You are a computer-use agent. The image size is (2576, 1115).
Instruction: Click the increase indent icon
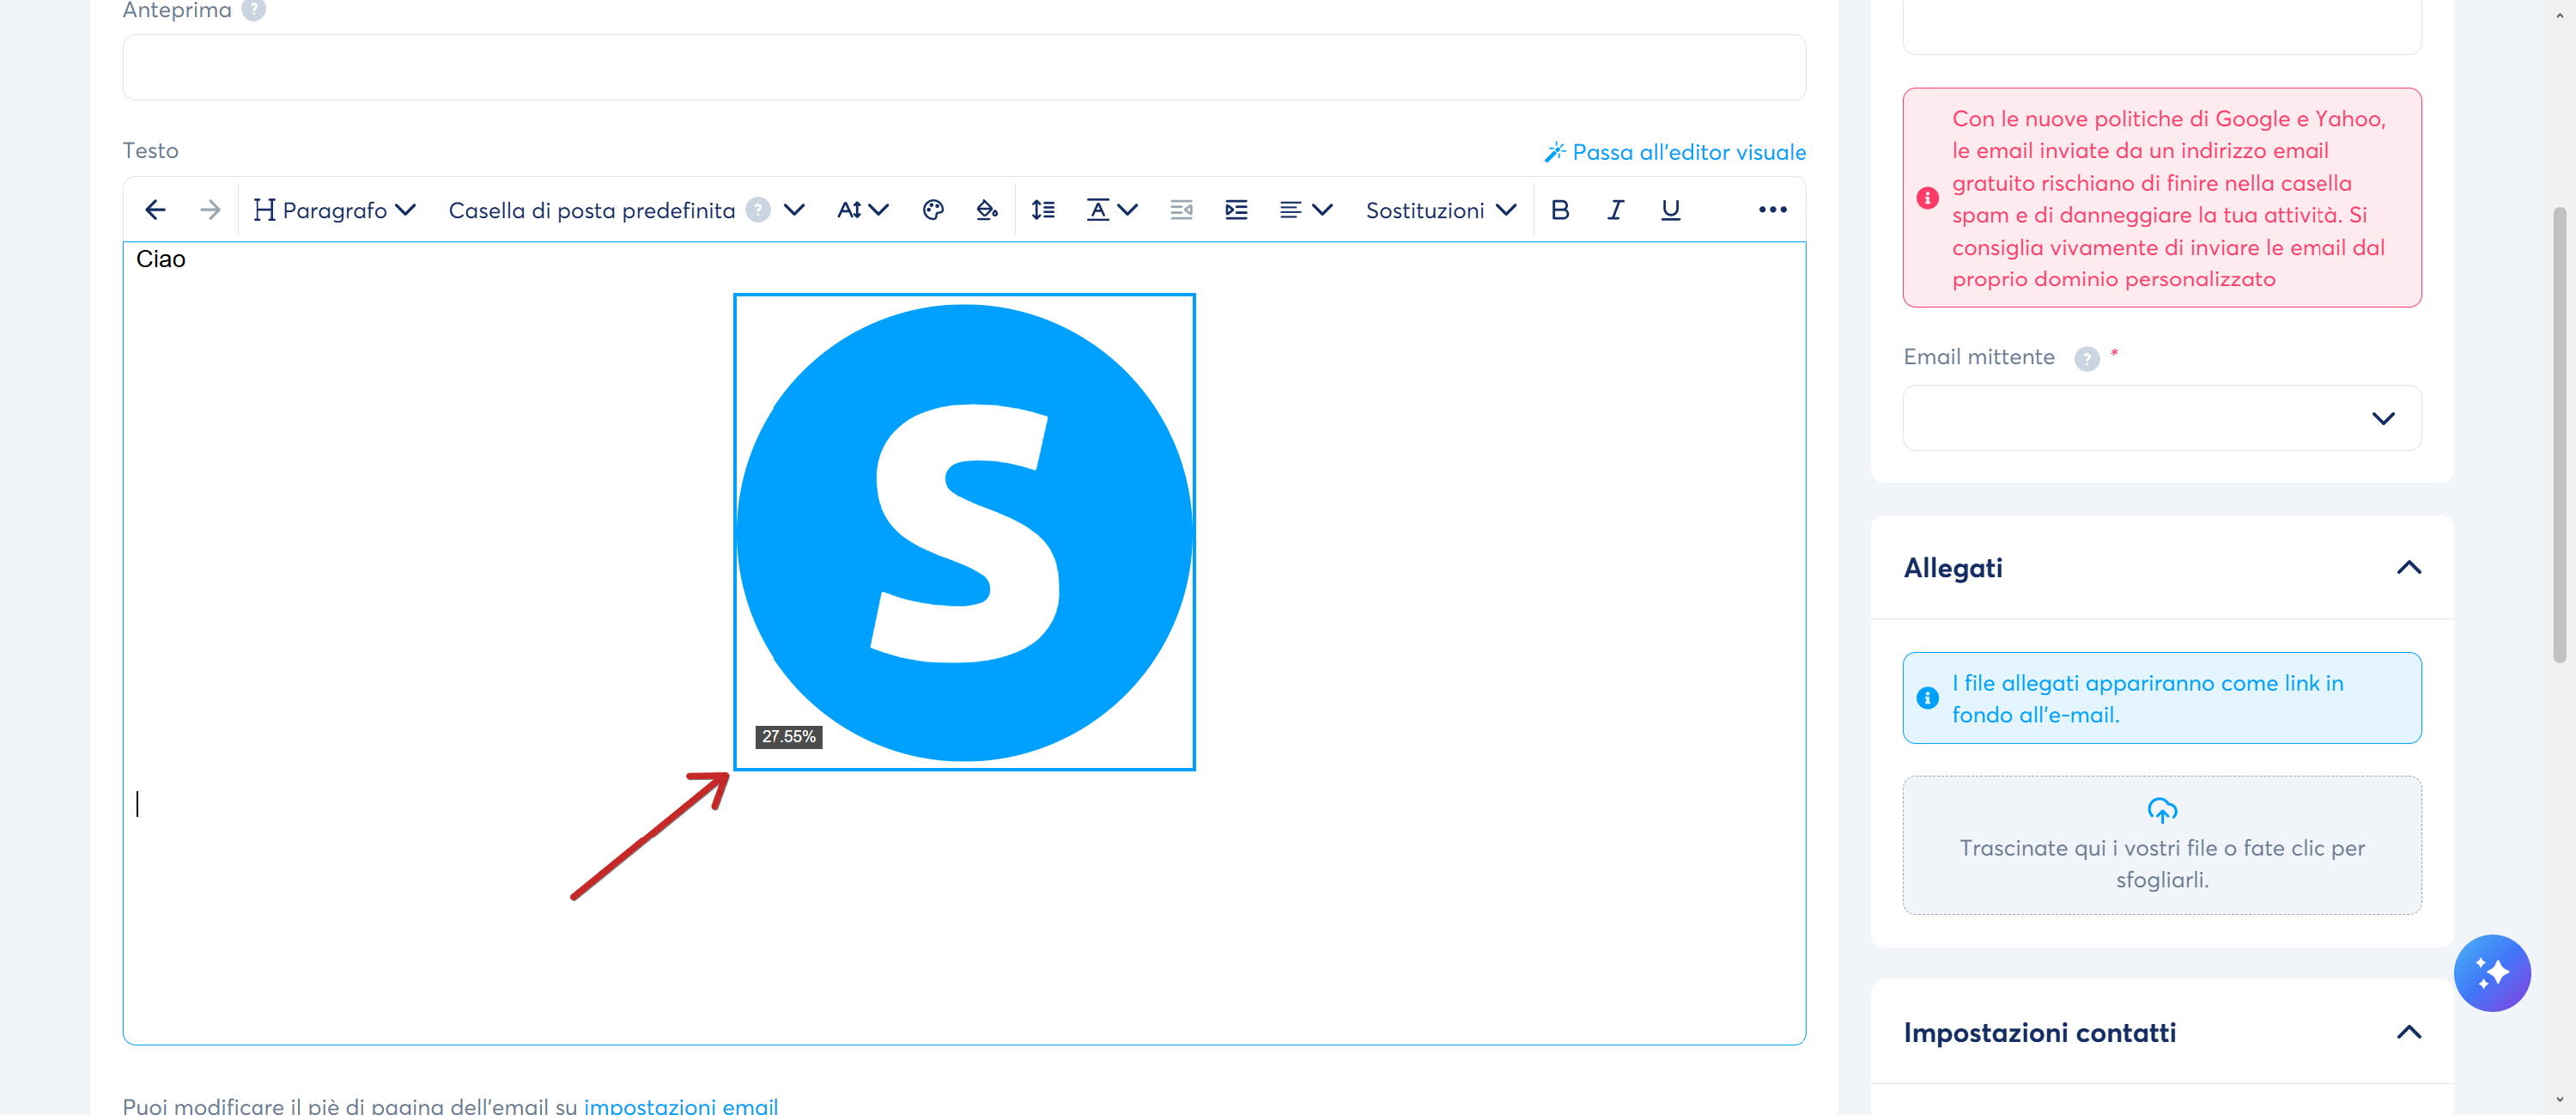pyautogui.click(x=1236, y=210)
